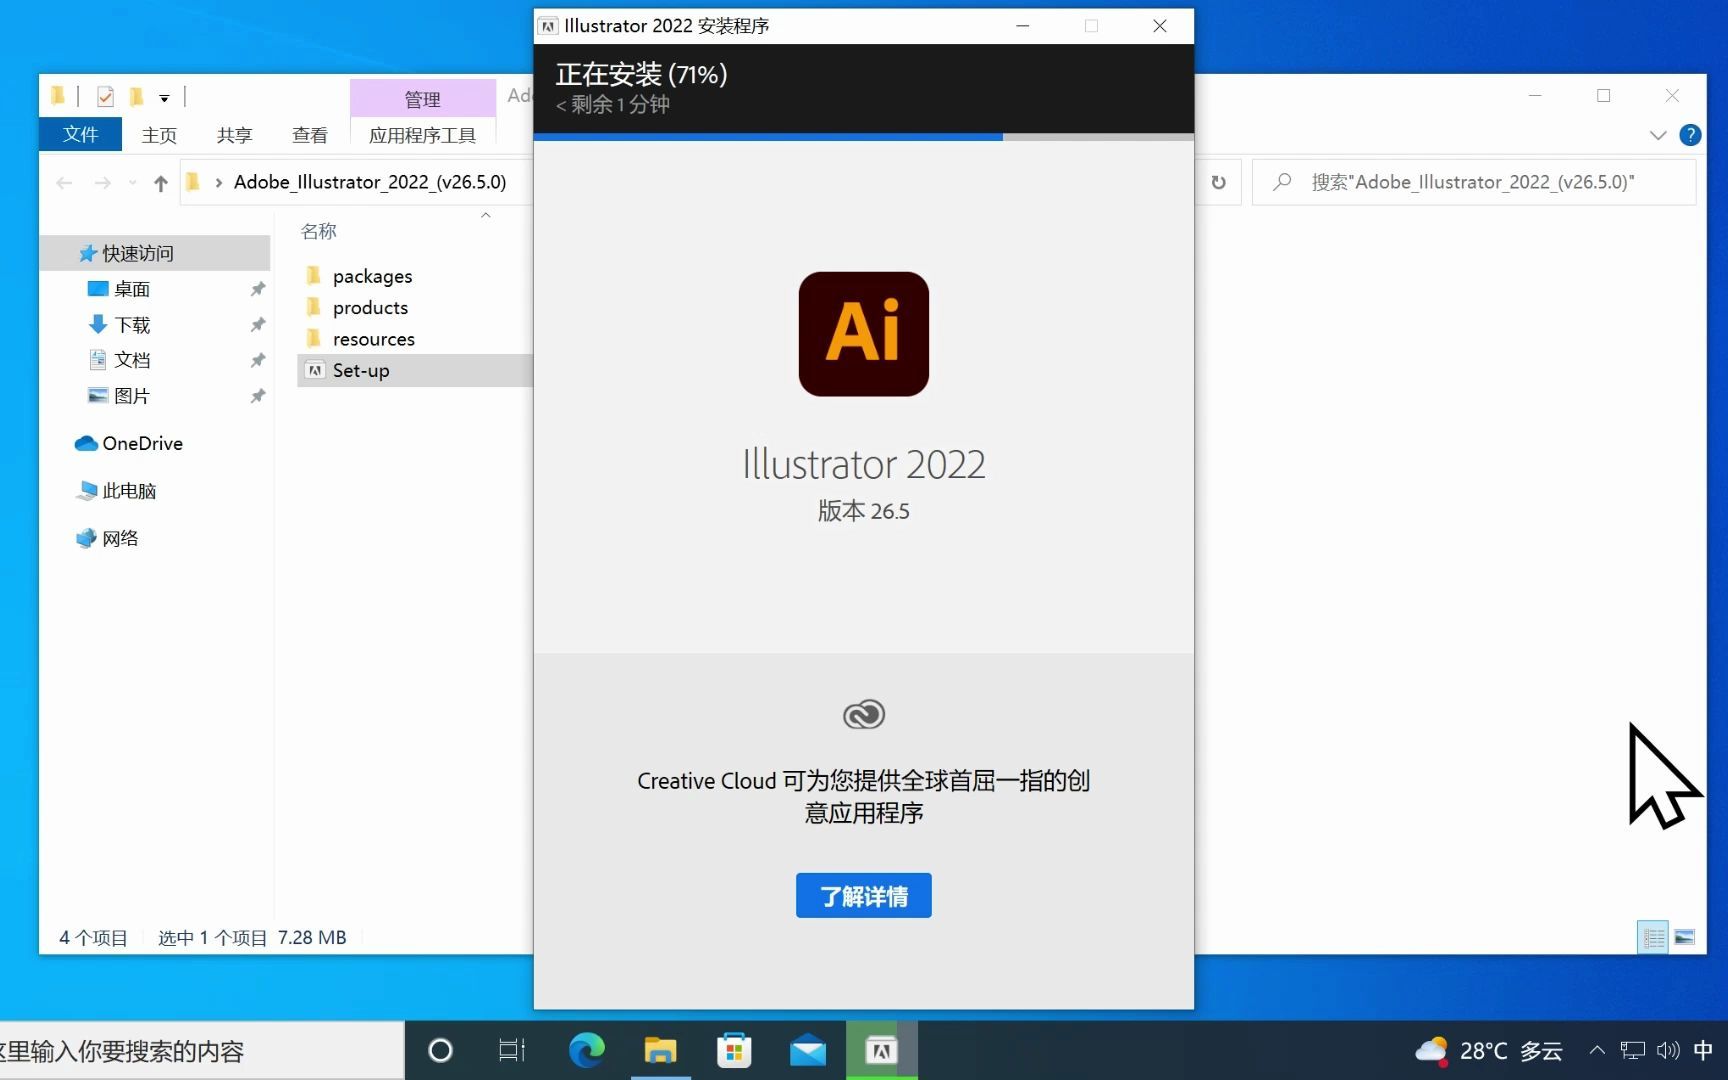Viewport: 1728px width, 1080px height.
Task: Click the Explorer search box
Action: point(1474,182)
